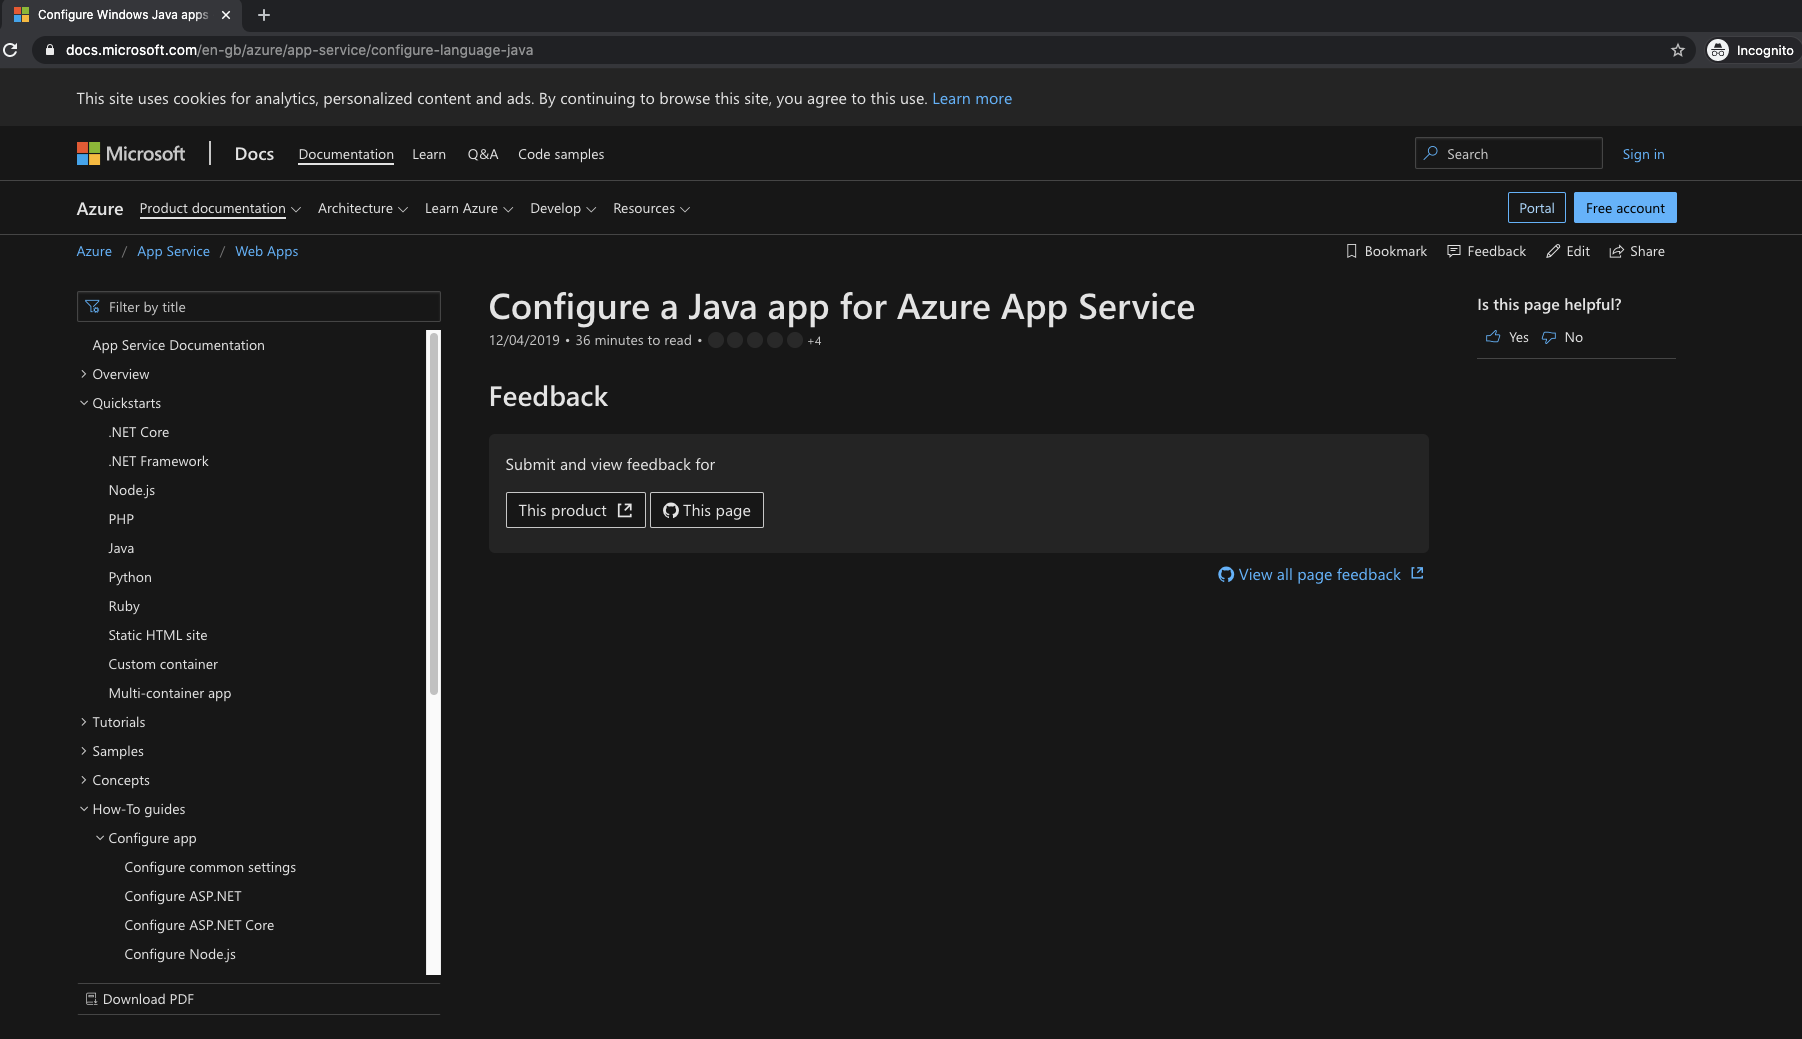1802x1039 pixels.
Task: Collapse the Configure app node
Action: [100, 838]
